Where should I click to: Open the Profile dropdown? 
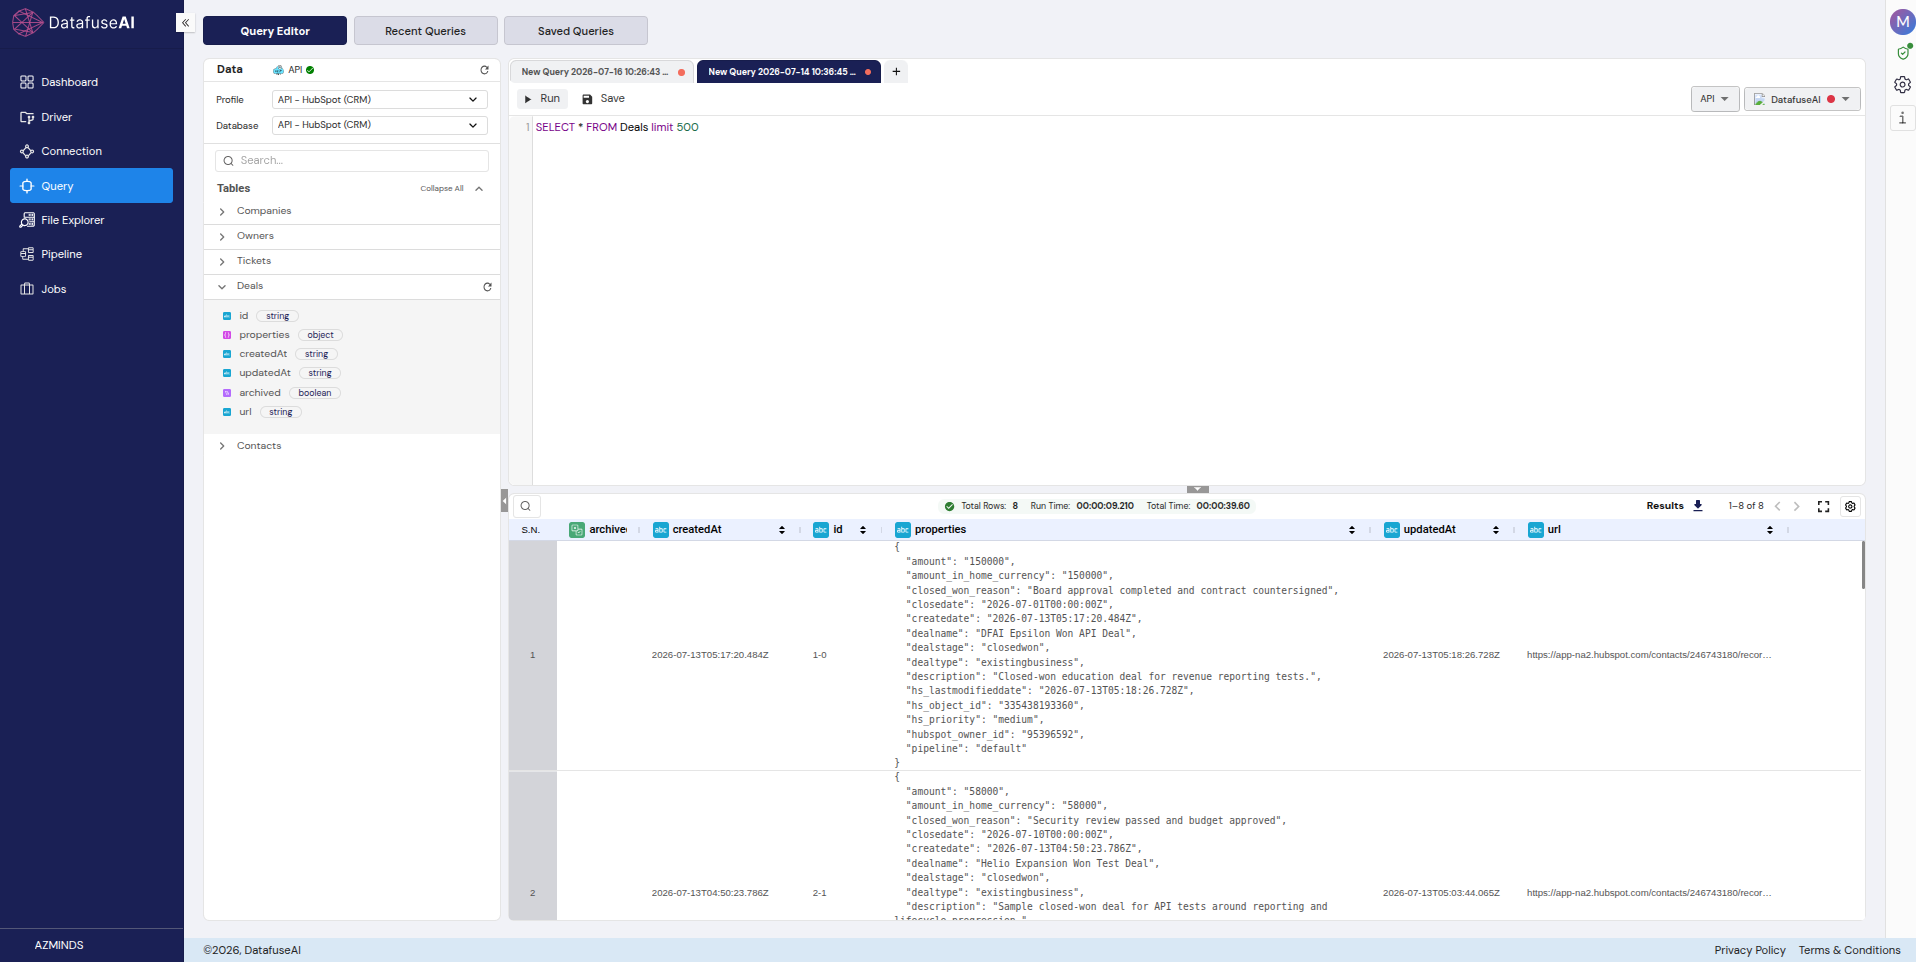[380, 99]
